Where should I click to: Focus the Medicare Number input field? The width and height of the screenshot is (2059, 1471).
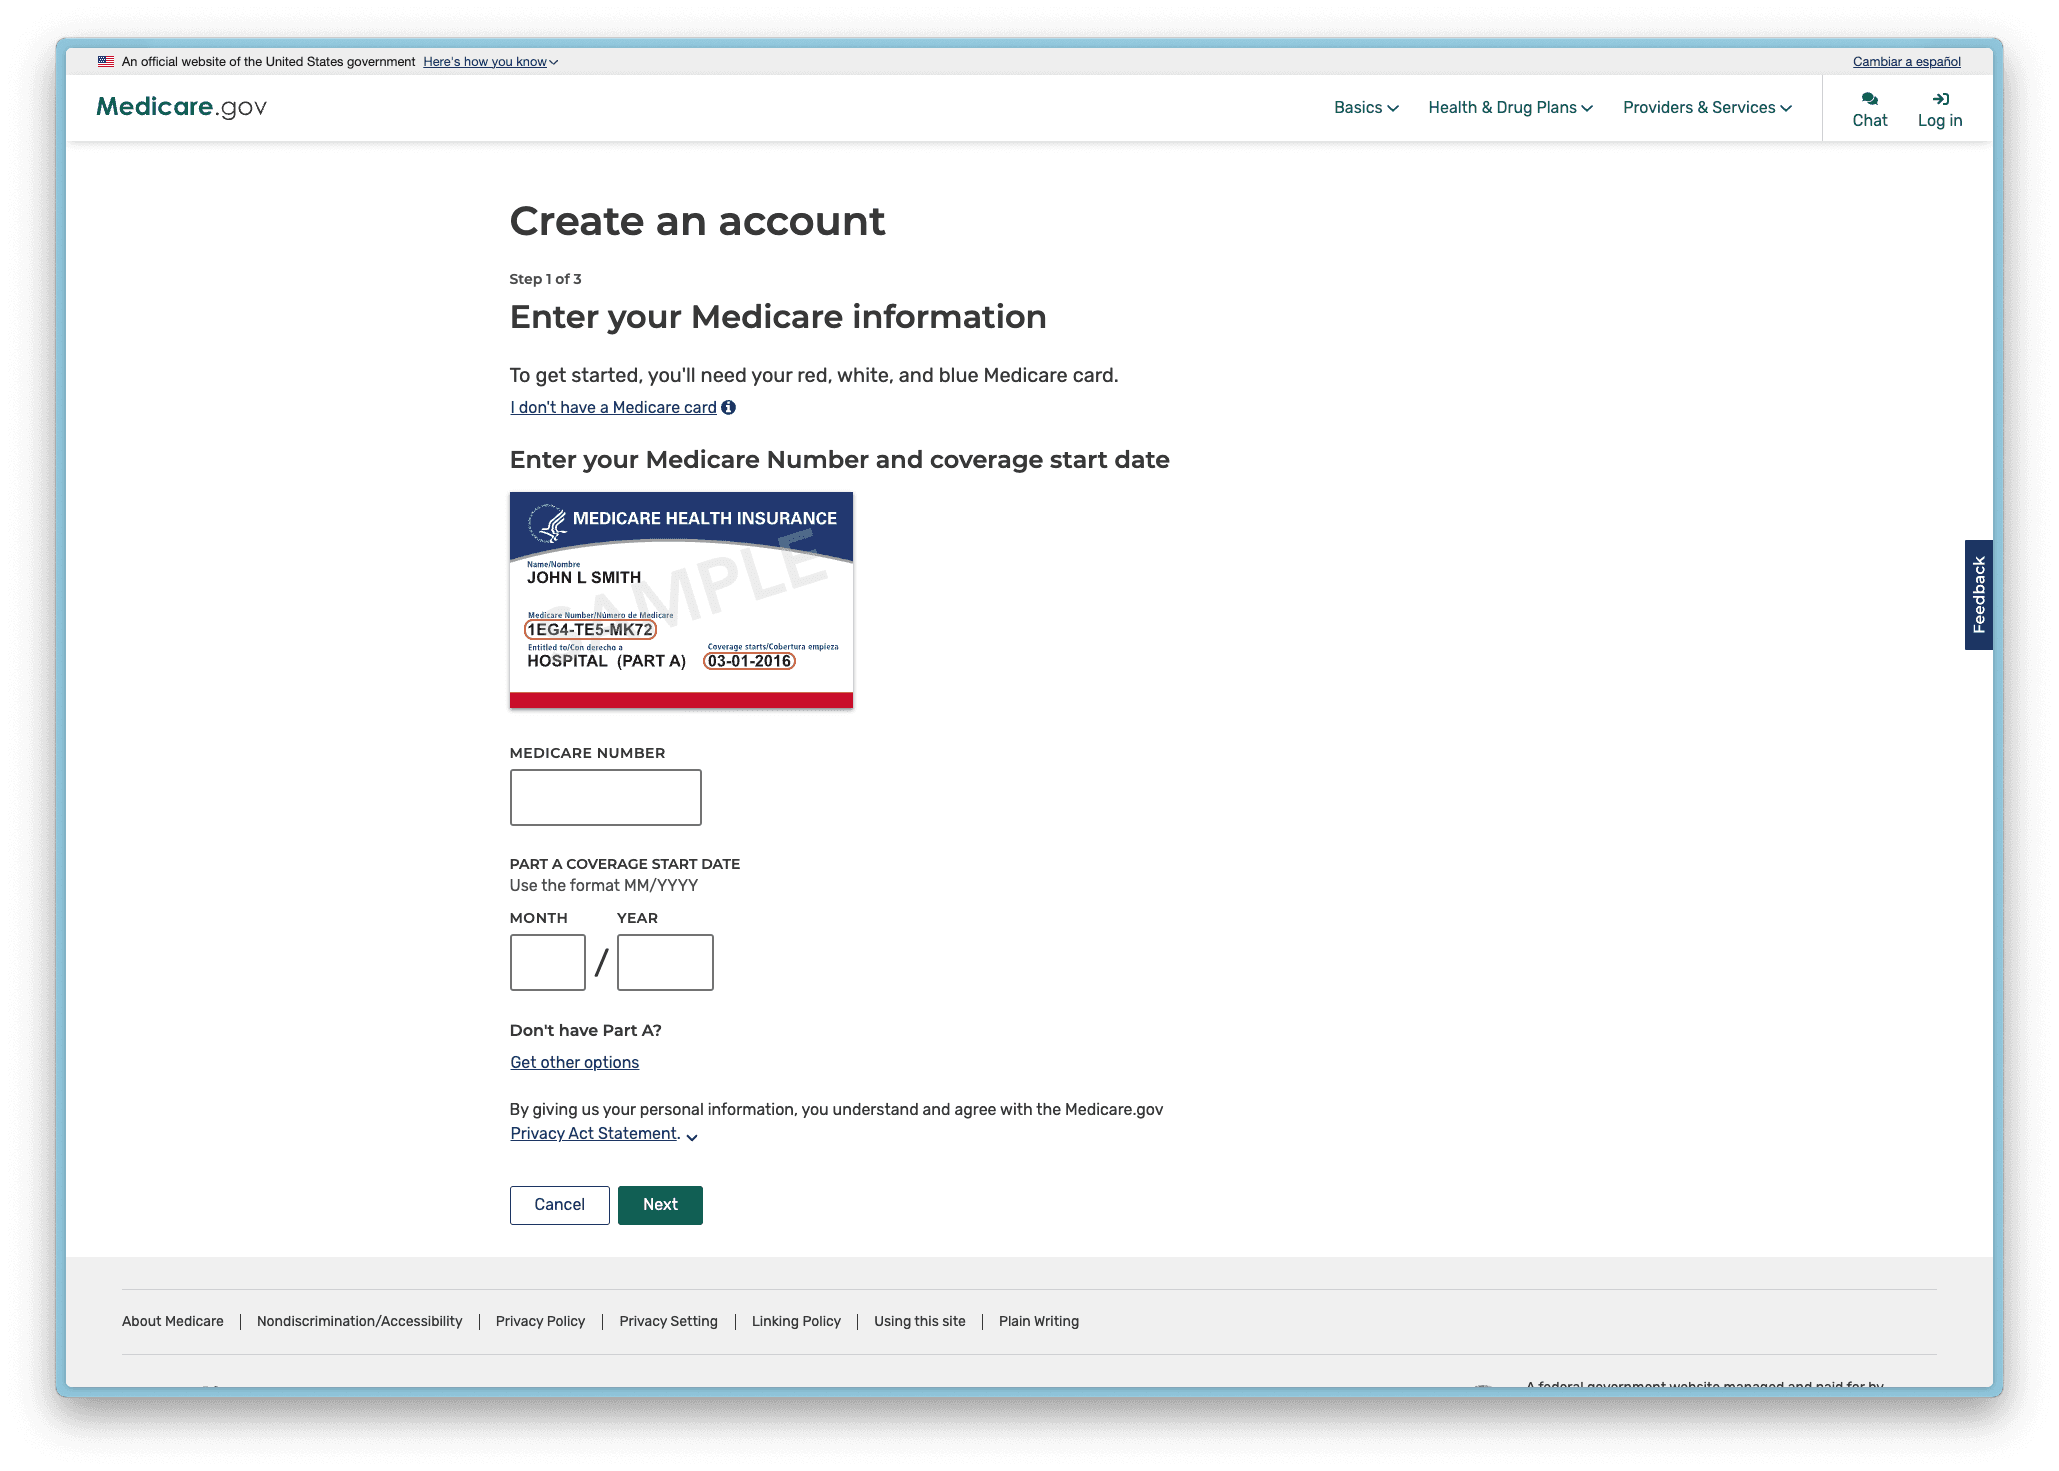[x=605, y=797]
